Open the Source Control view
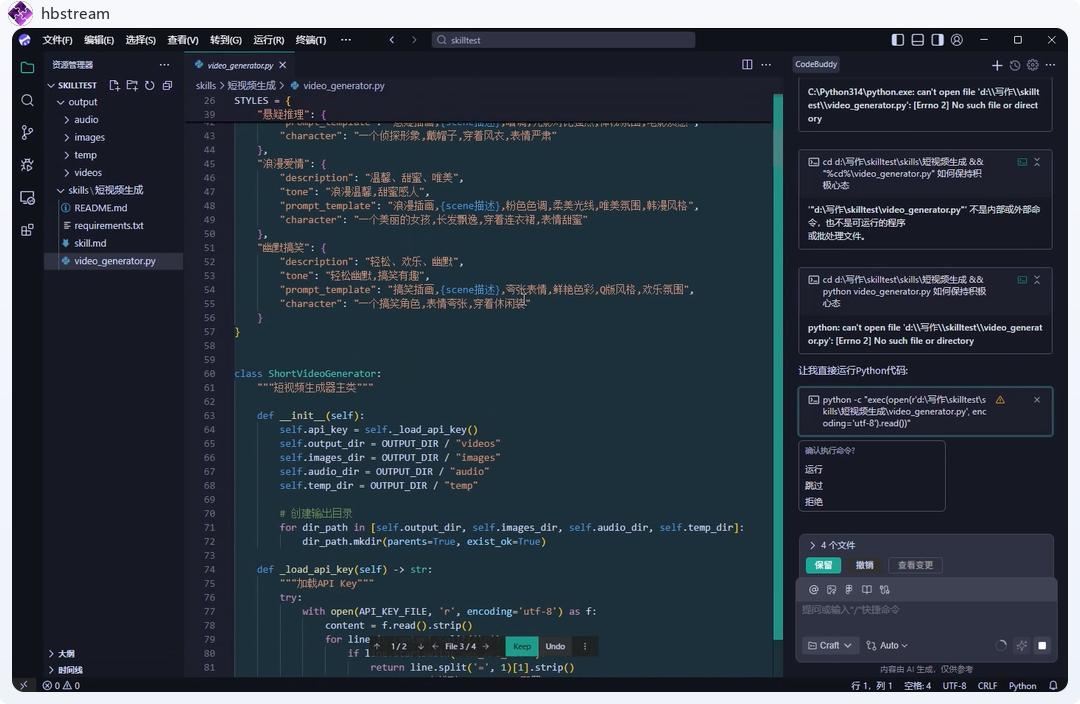 [x=28, y=132]
